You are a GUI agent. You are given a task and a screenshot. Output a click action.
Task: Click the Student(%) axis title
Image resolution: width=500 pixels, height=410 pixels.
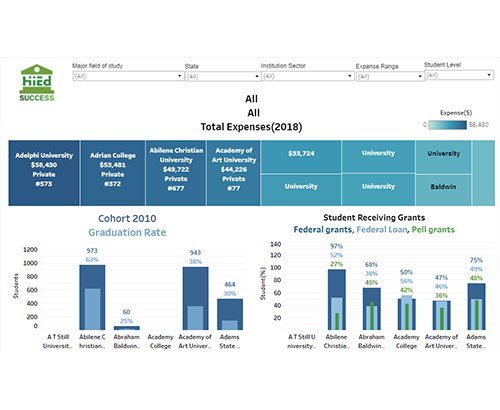263,283
